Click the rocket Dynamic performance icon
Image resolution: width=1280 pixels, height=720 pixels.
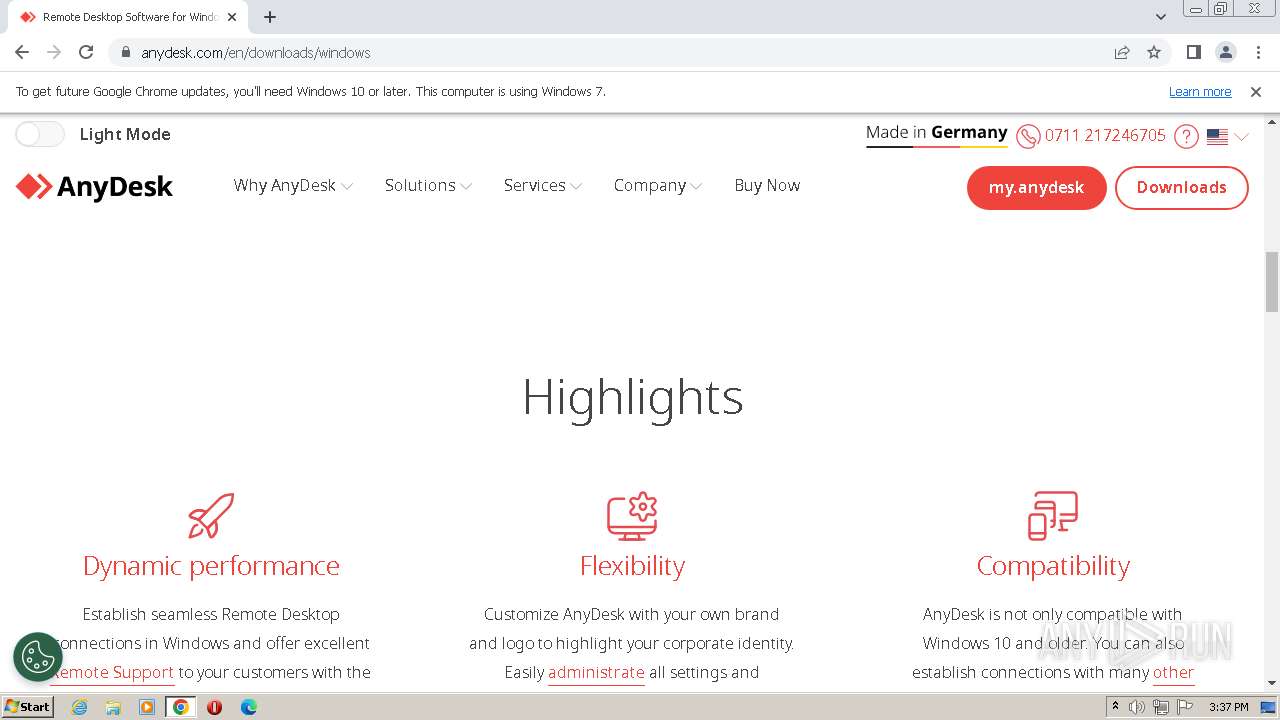pos(211,516)
